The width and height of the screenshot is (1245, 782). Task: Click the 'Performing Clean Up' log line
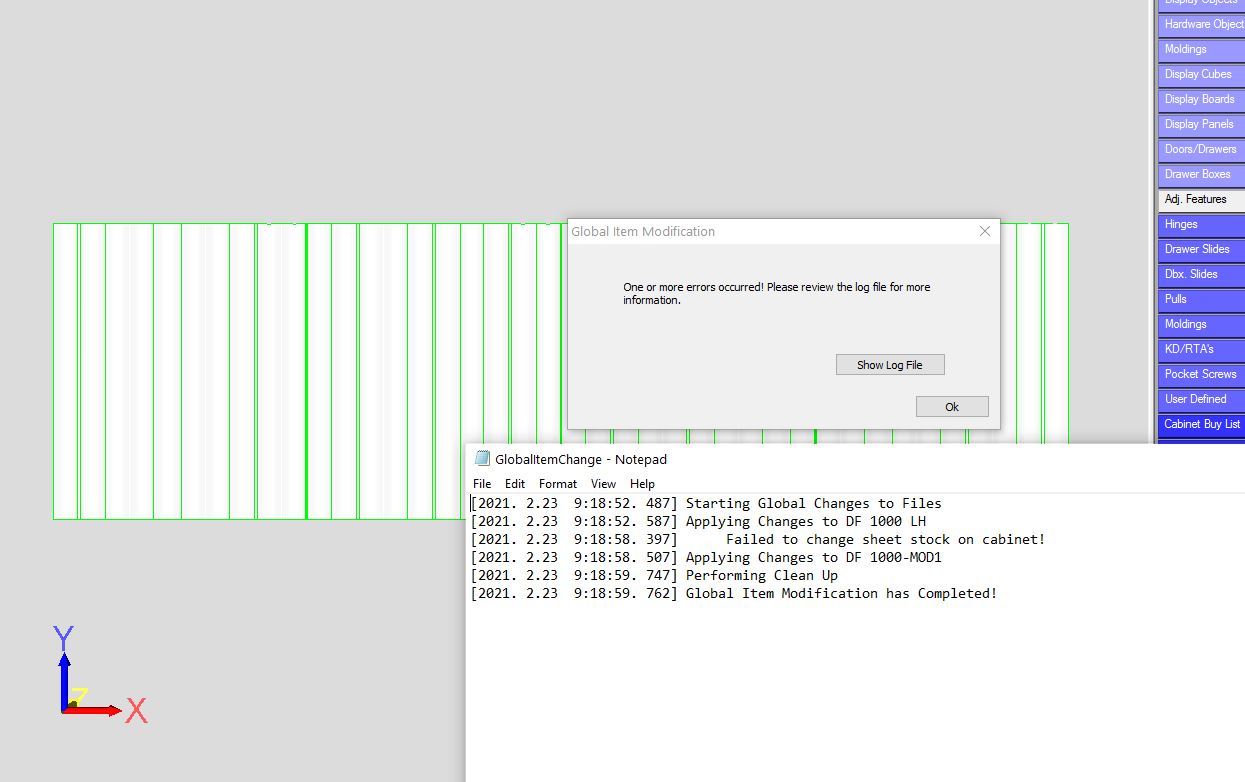click(655, 576)
